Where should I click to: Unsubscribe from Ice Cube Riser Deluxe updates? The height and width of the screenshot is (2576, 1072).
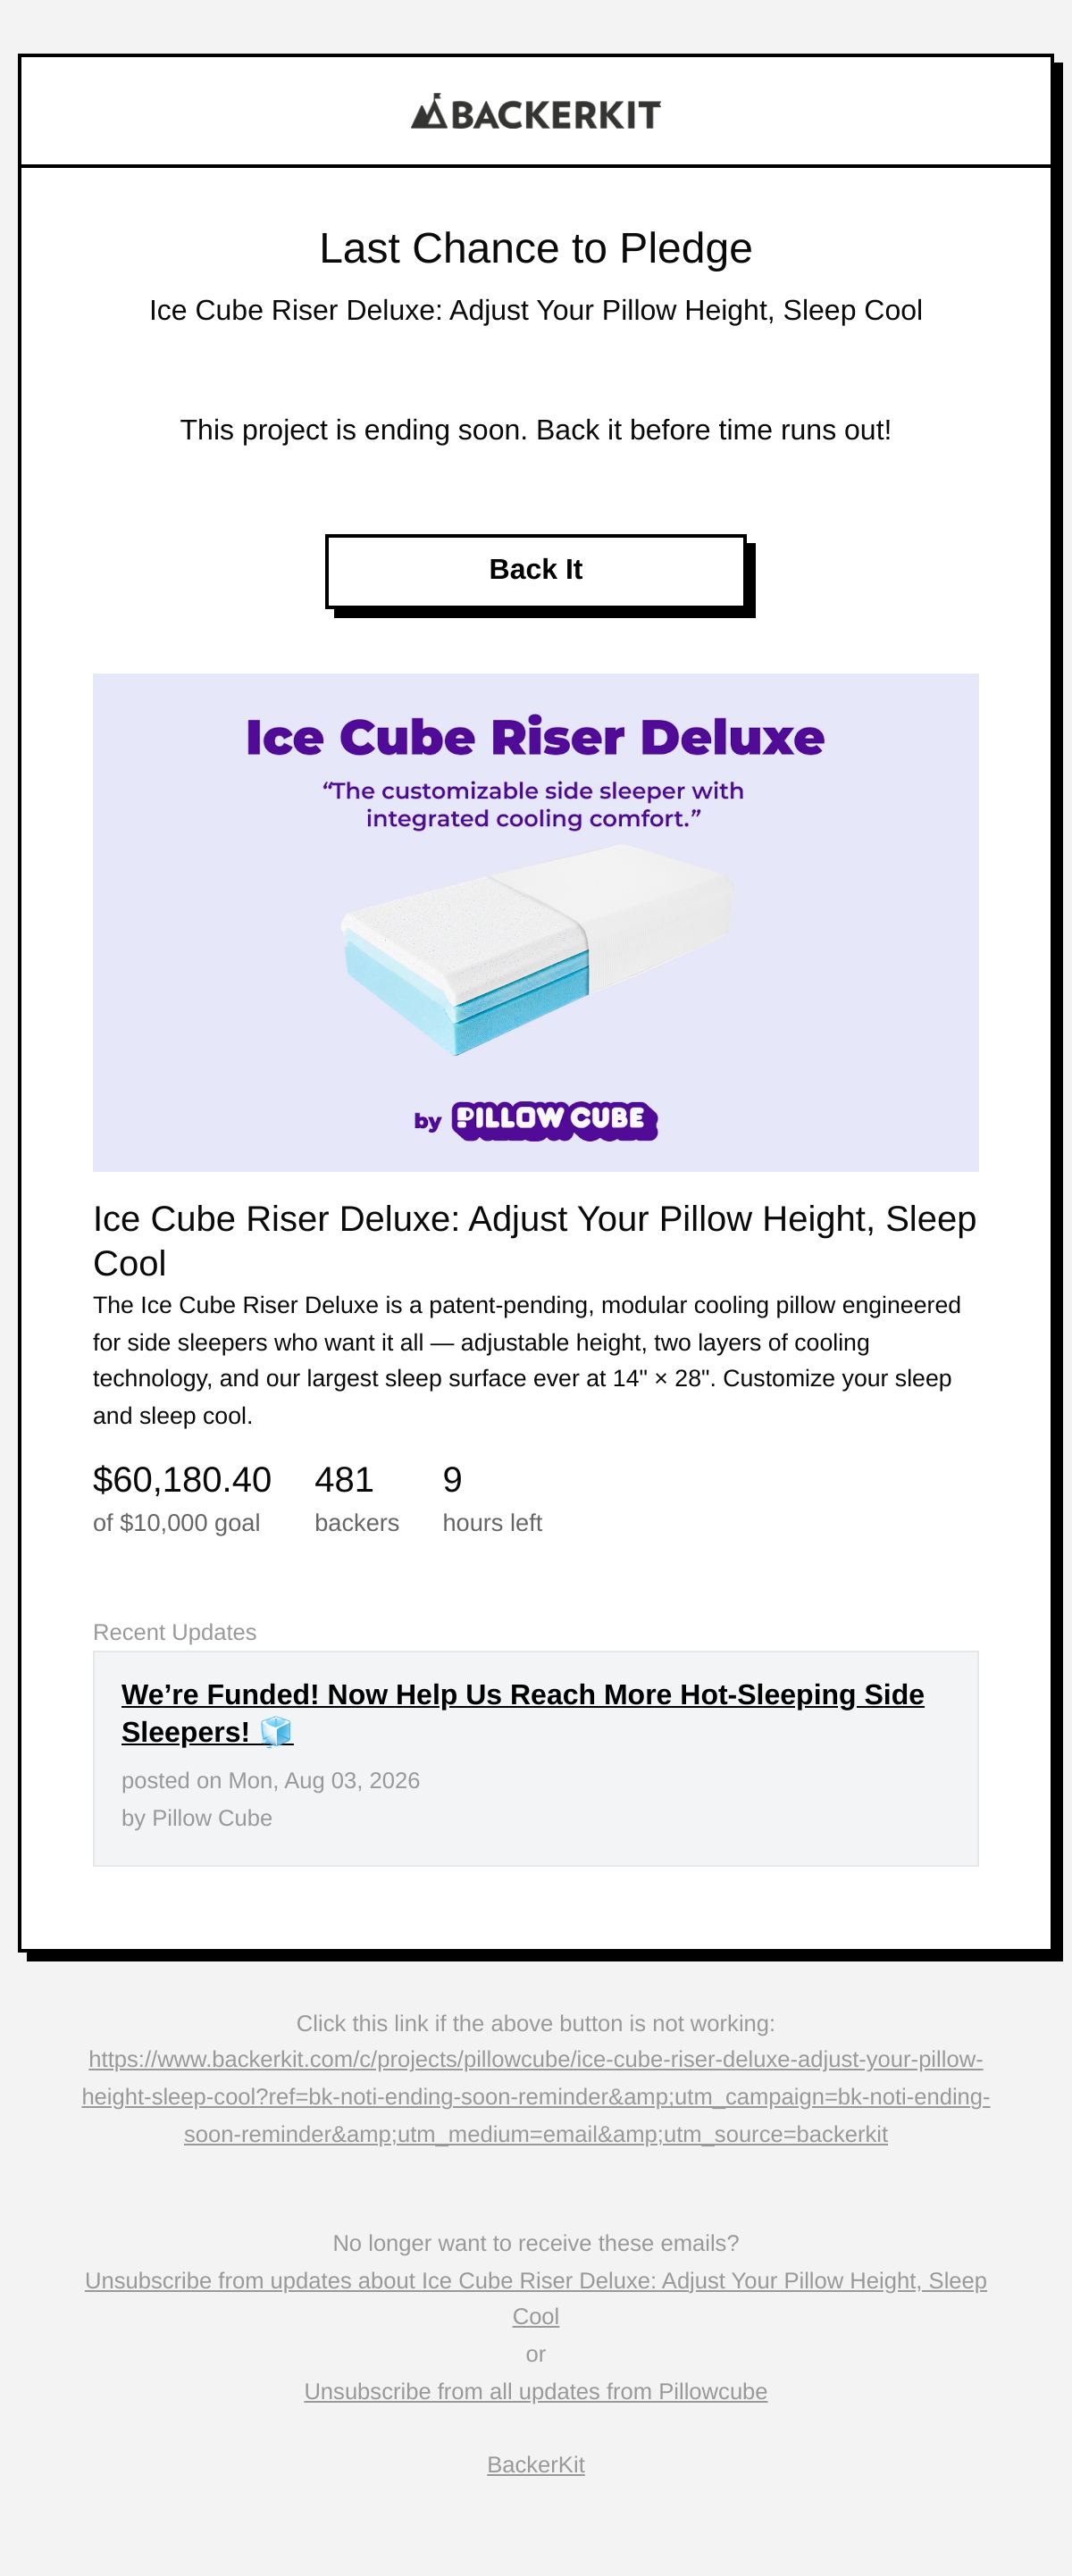click(x=536, y=2298)
